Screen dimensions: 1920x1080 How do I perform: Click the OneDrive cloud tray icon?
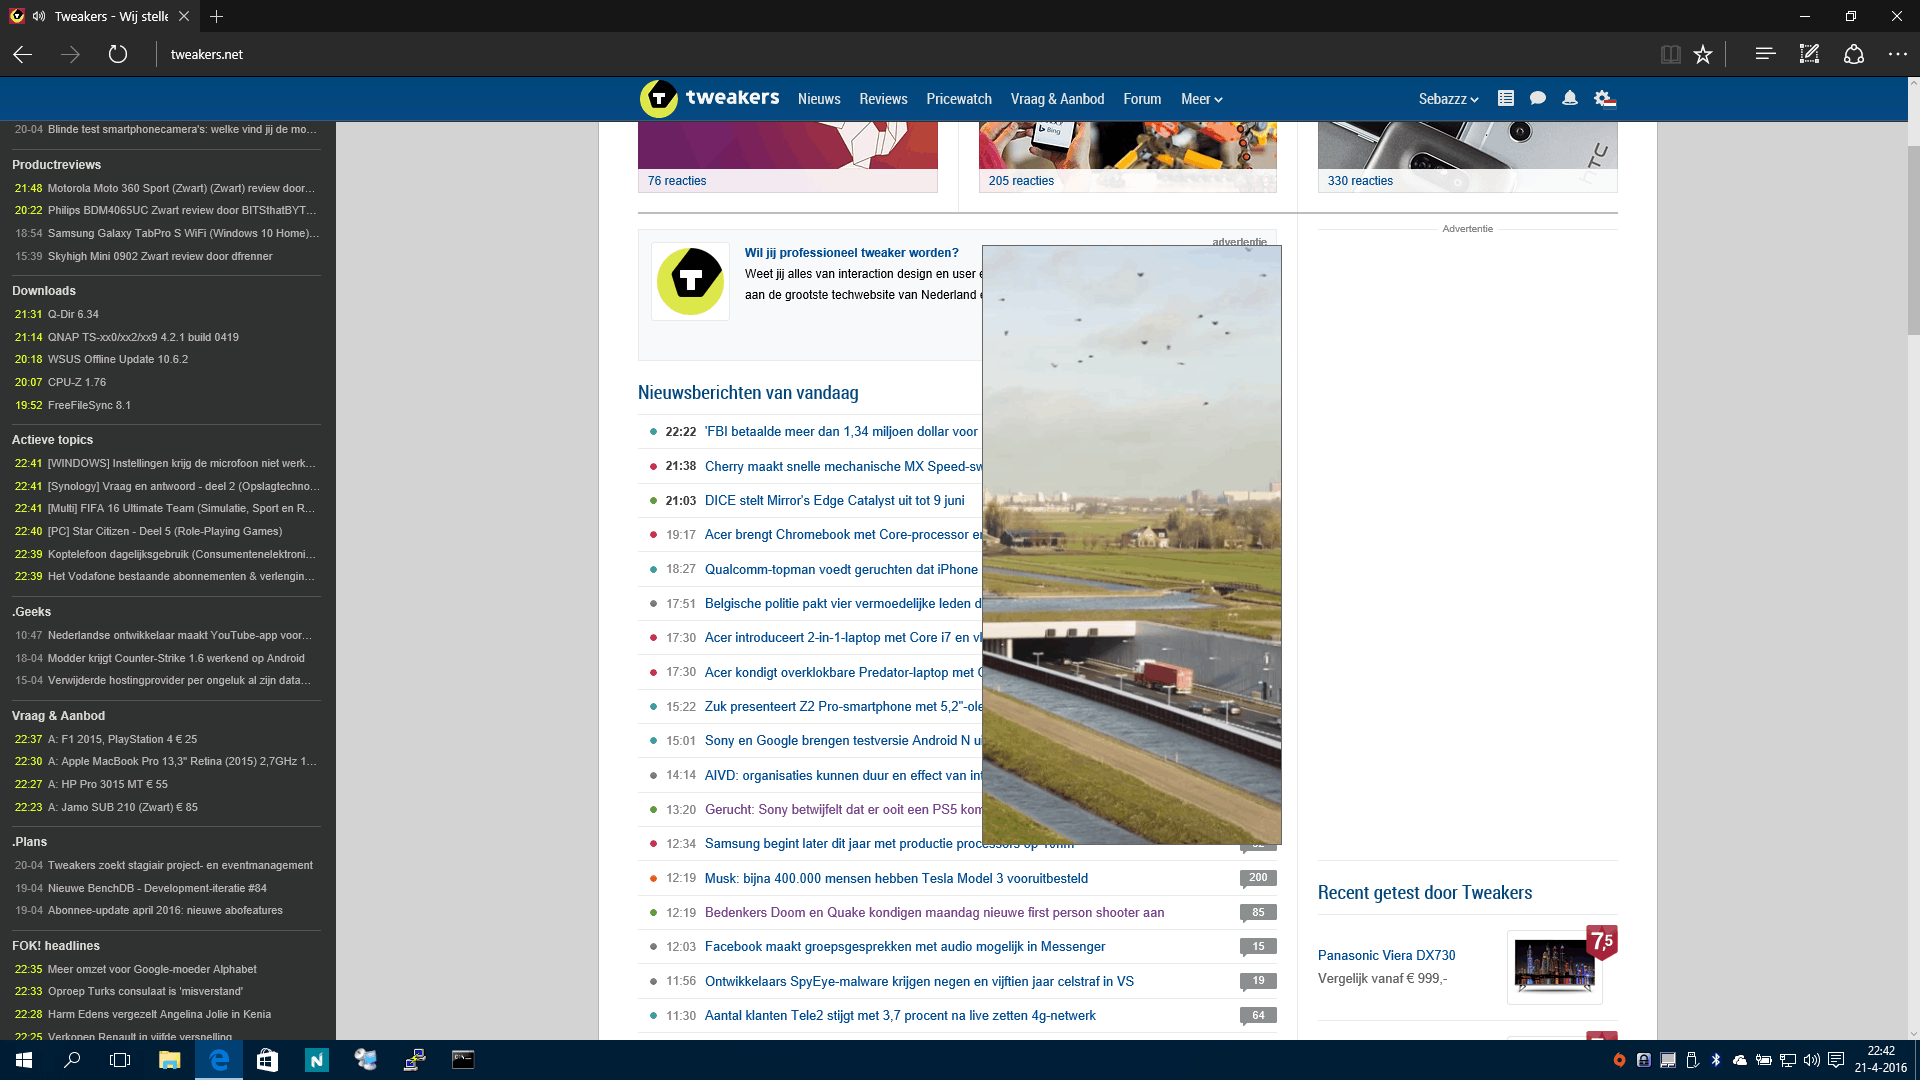(x=1740, y=1060)
